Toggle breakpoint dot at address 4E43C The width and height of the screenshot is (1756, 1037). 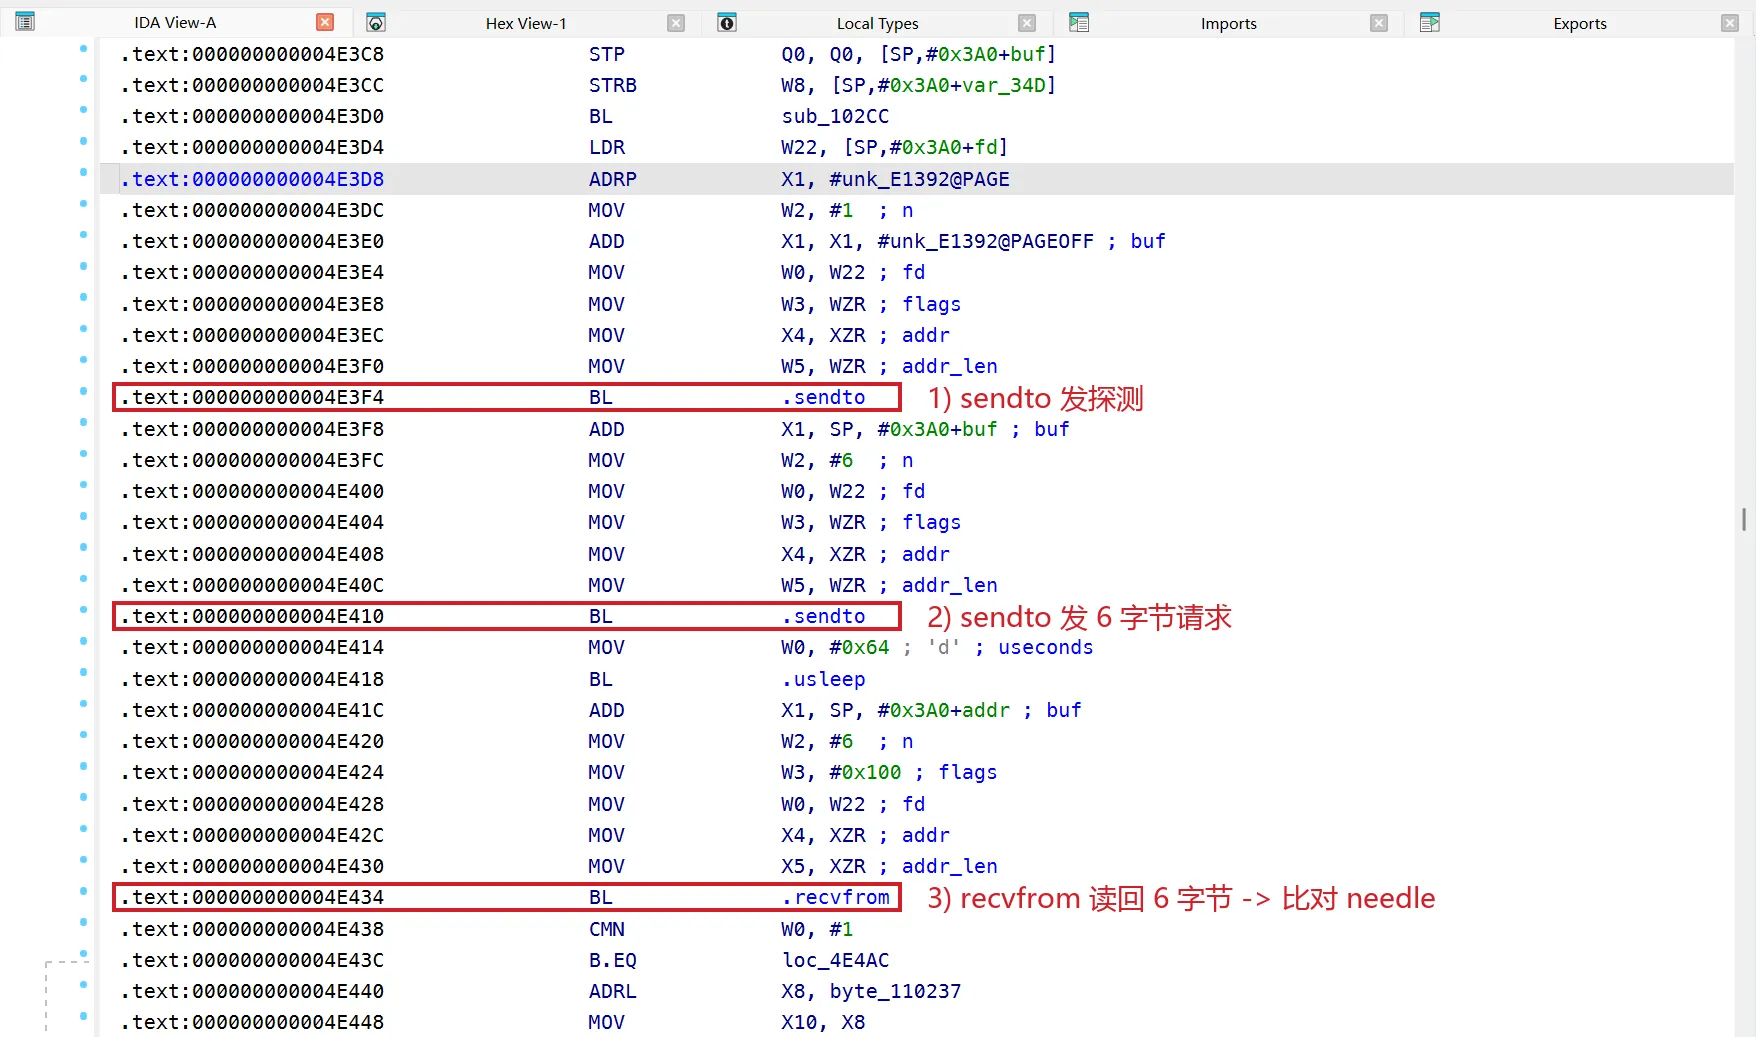83,954
